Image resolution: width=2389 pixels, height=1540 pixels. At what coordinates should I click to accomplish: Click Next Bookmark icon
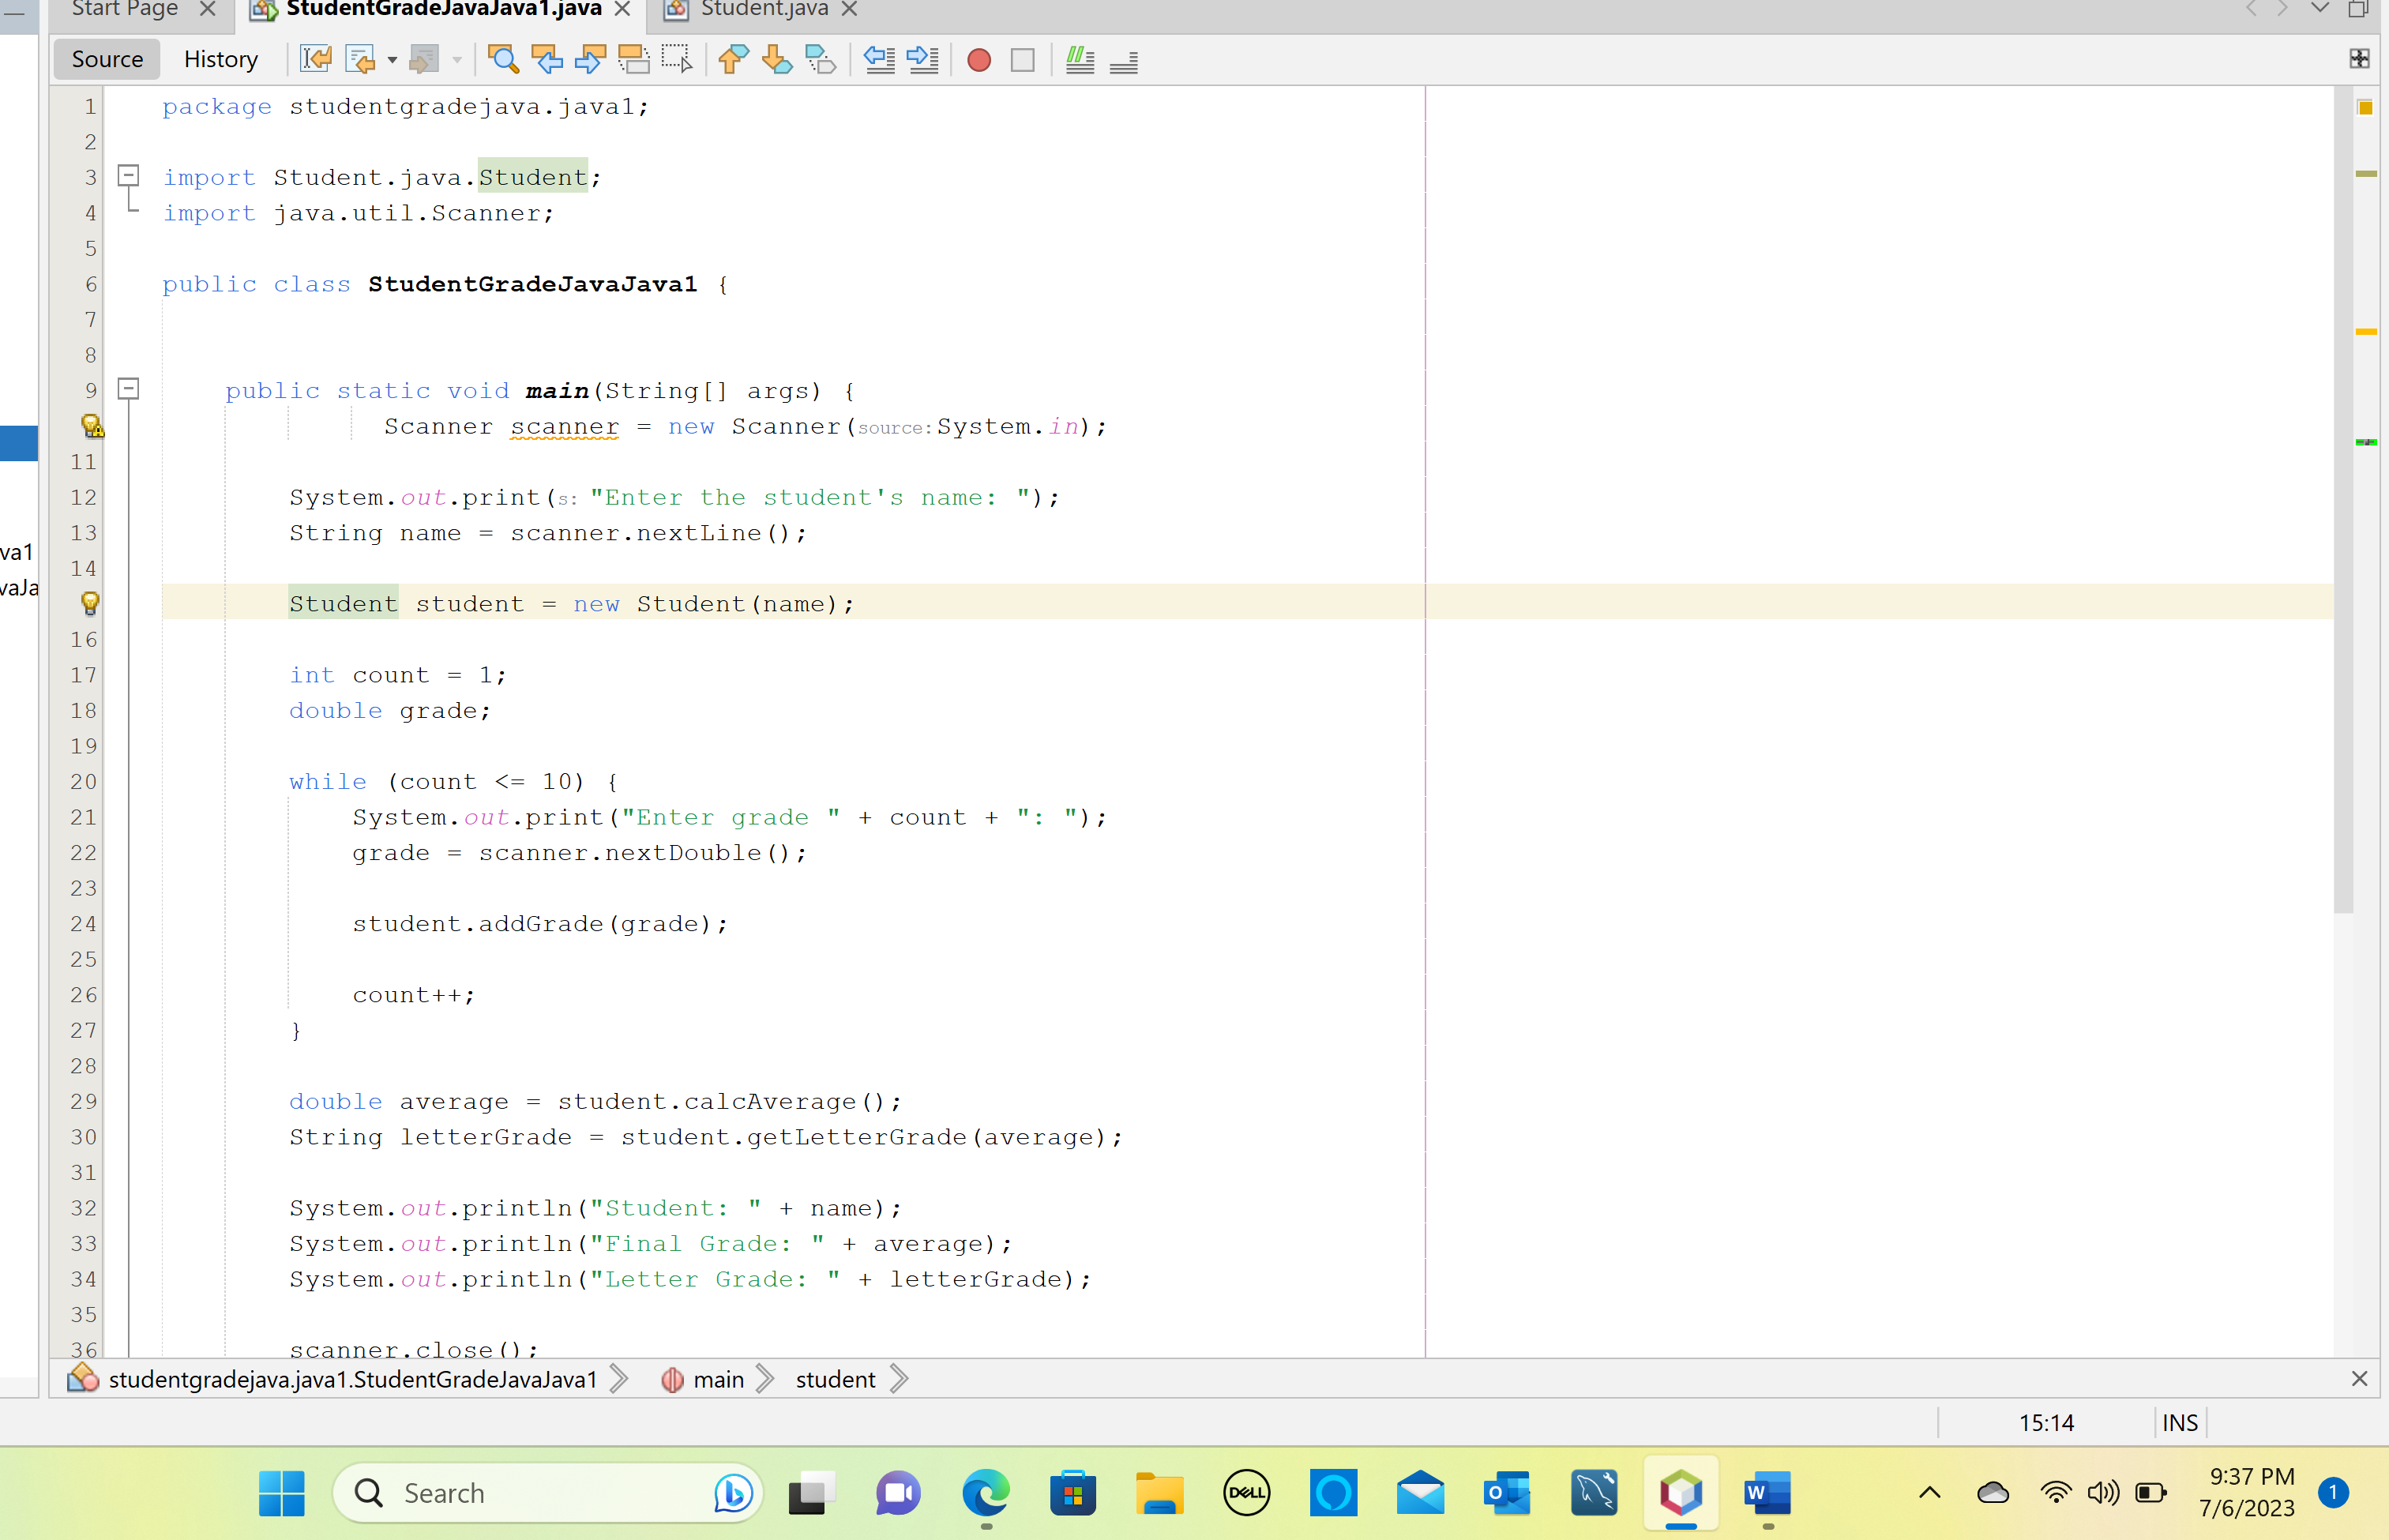pyautogui.click(x=777, y=59)
